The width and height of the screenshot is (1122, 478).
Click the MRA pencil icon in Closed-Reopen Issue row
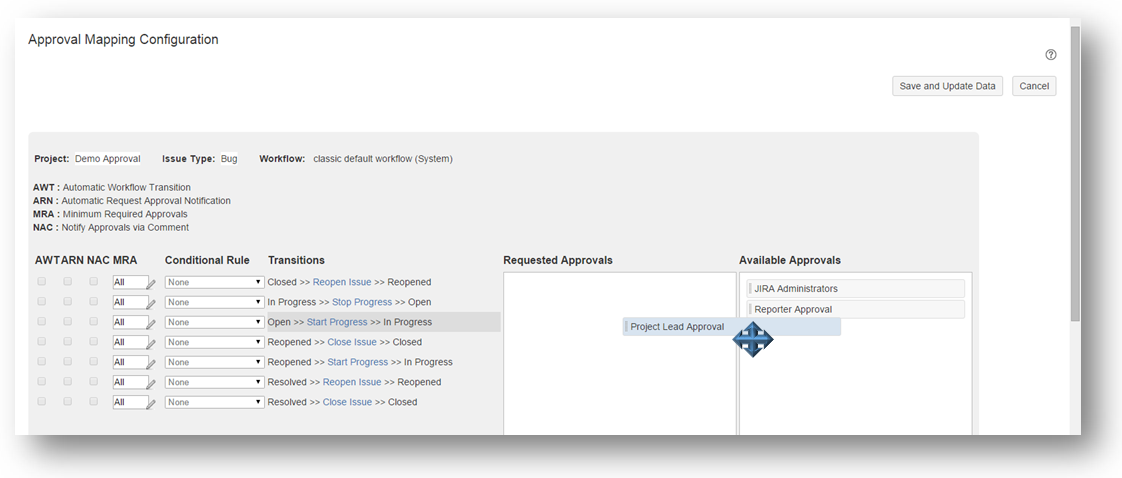(x=152, y=284)
